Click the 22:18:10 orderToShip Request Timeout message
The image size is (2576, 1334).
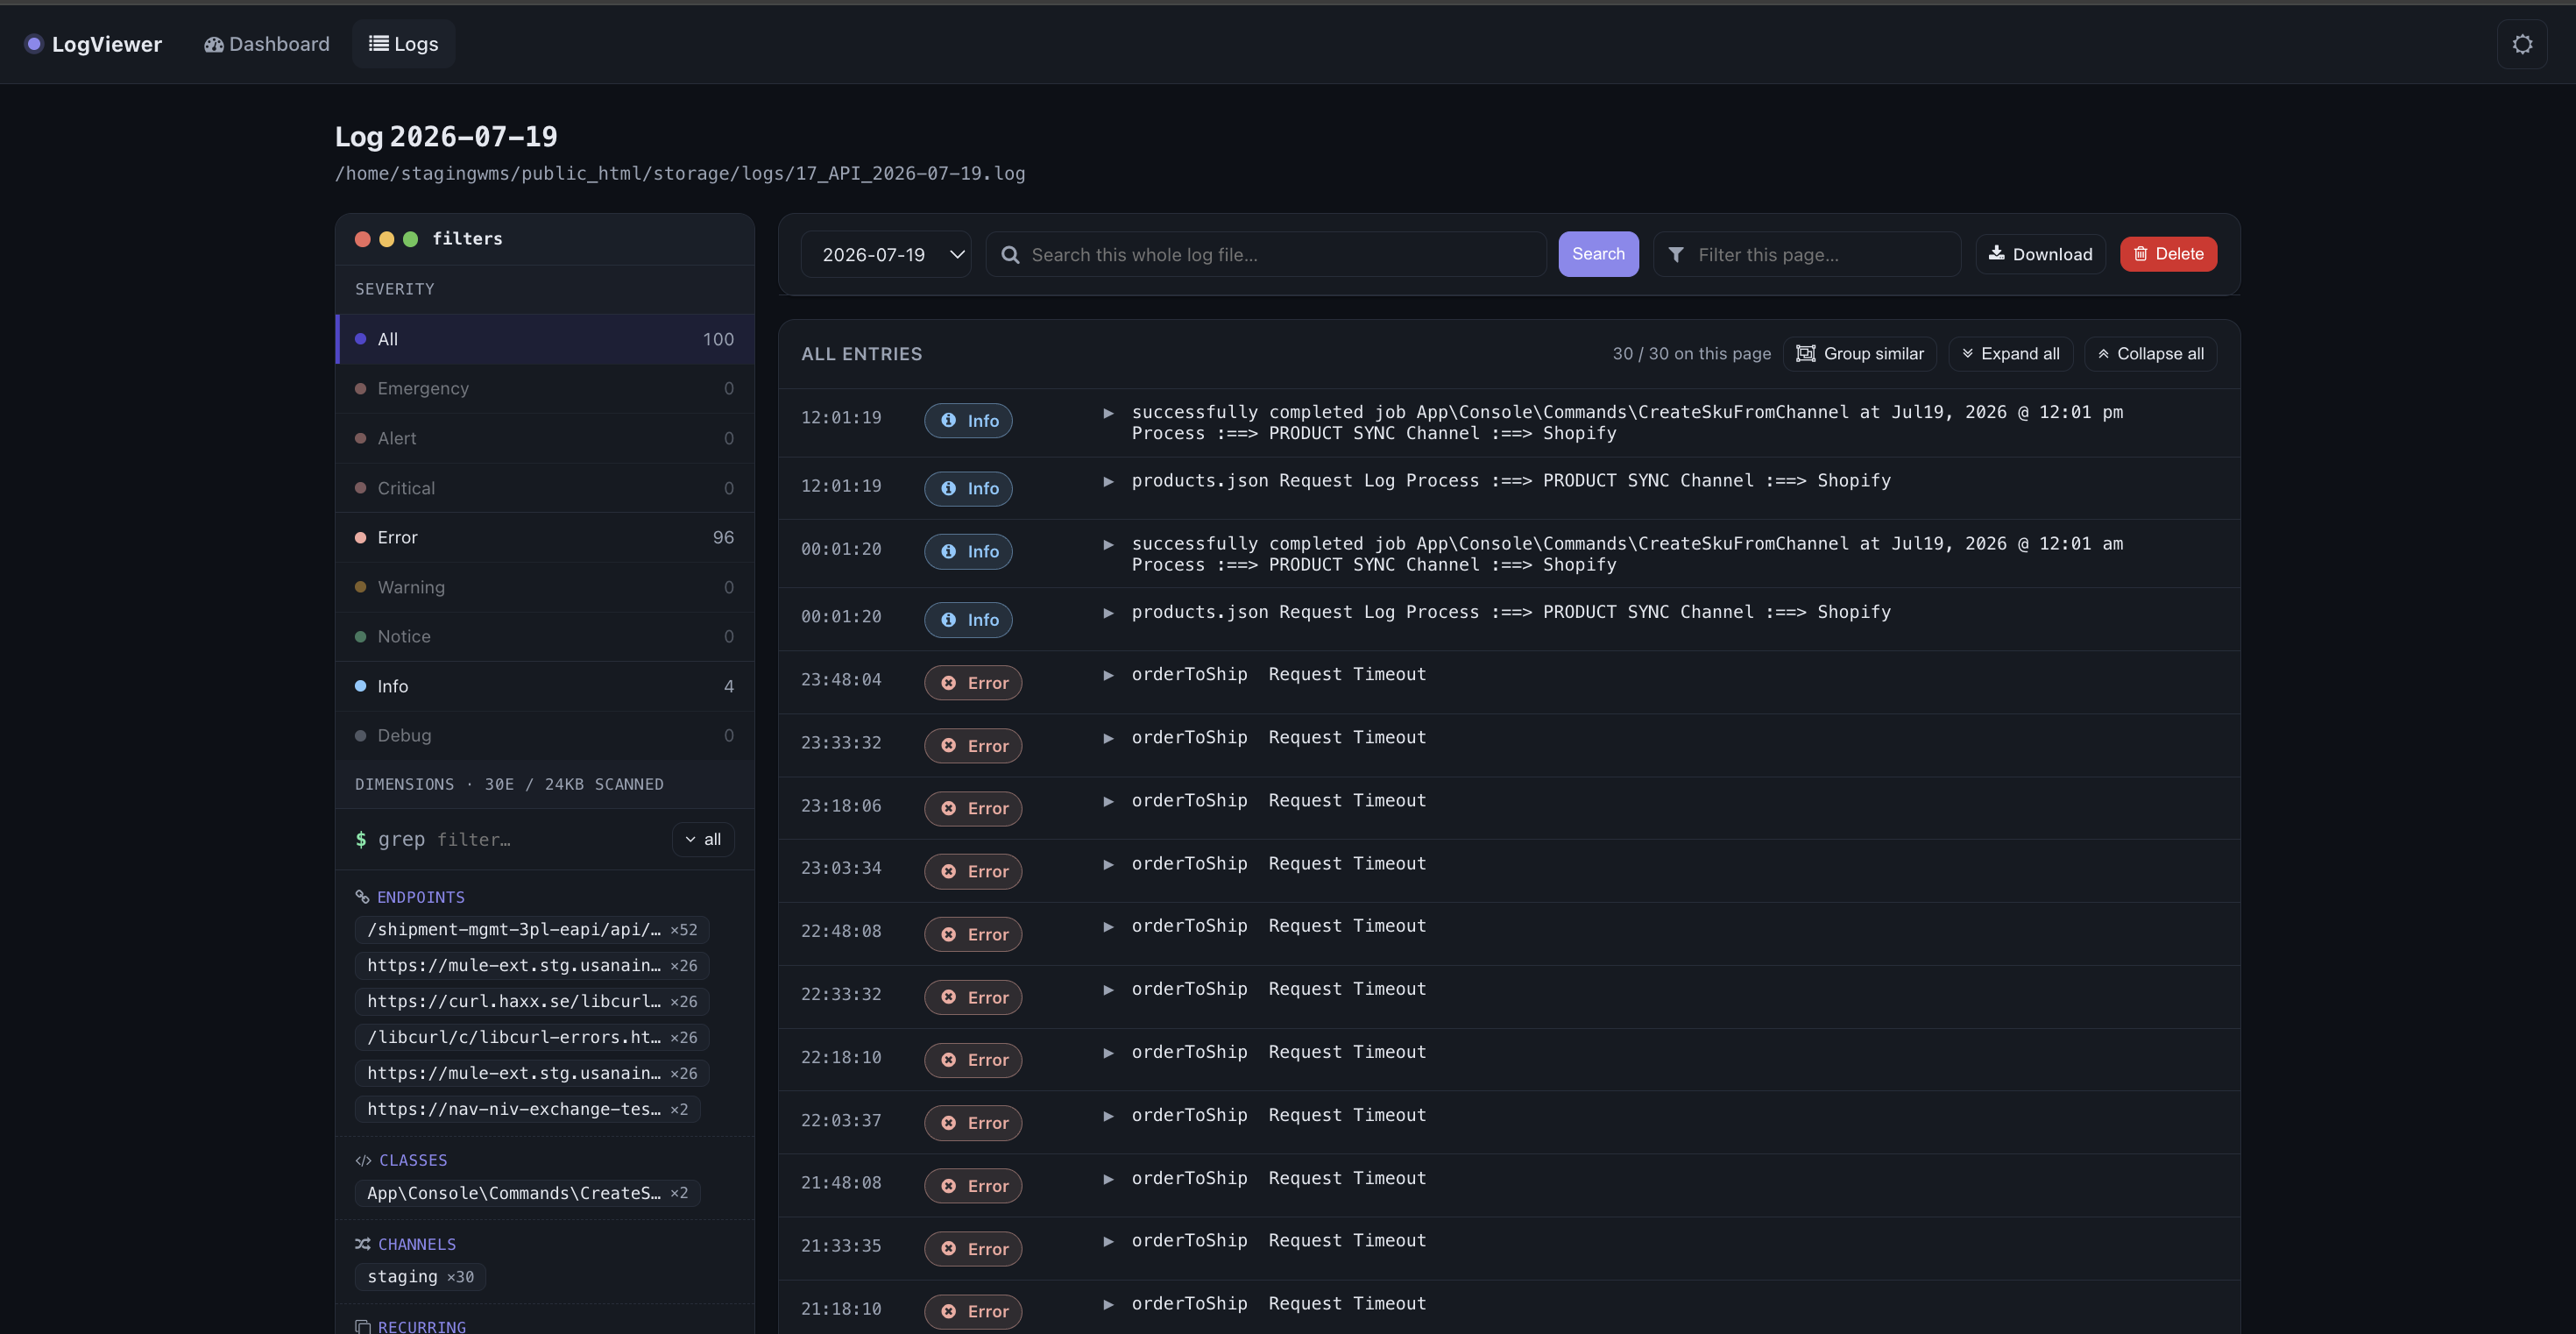pyautogui.click(x=1279, y=1052)
